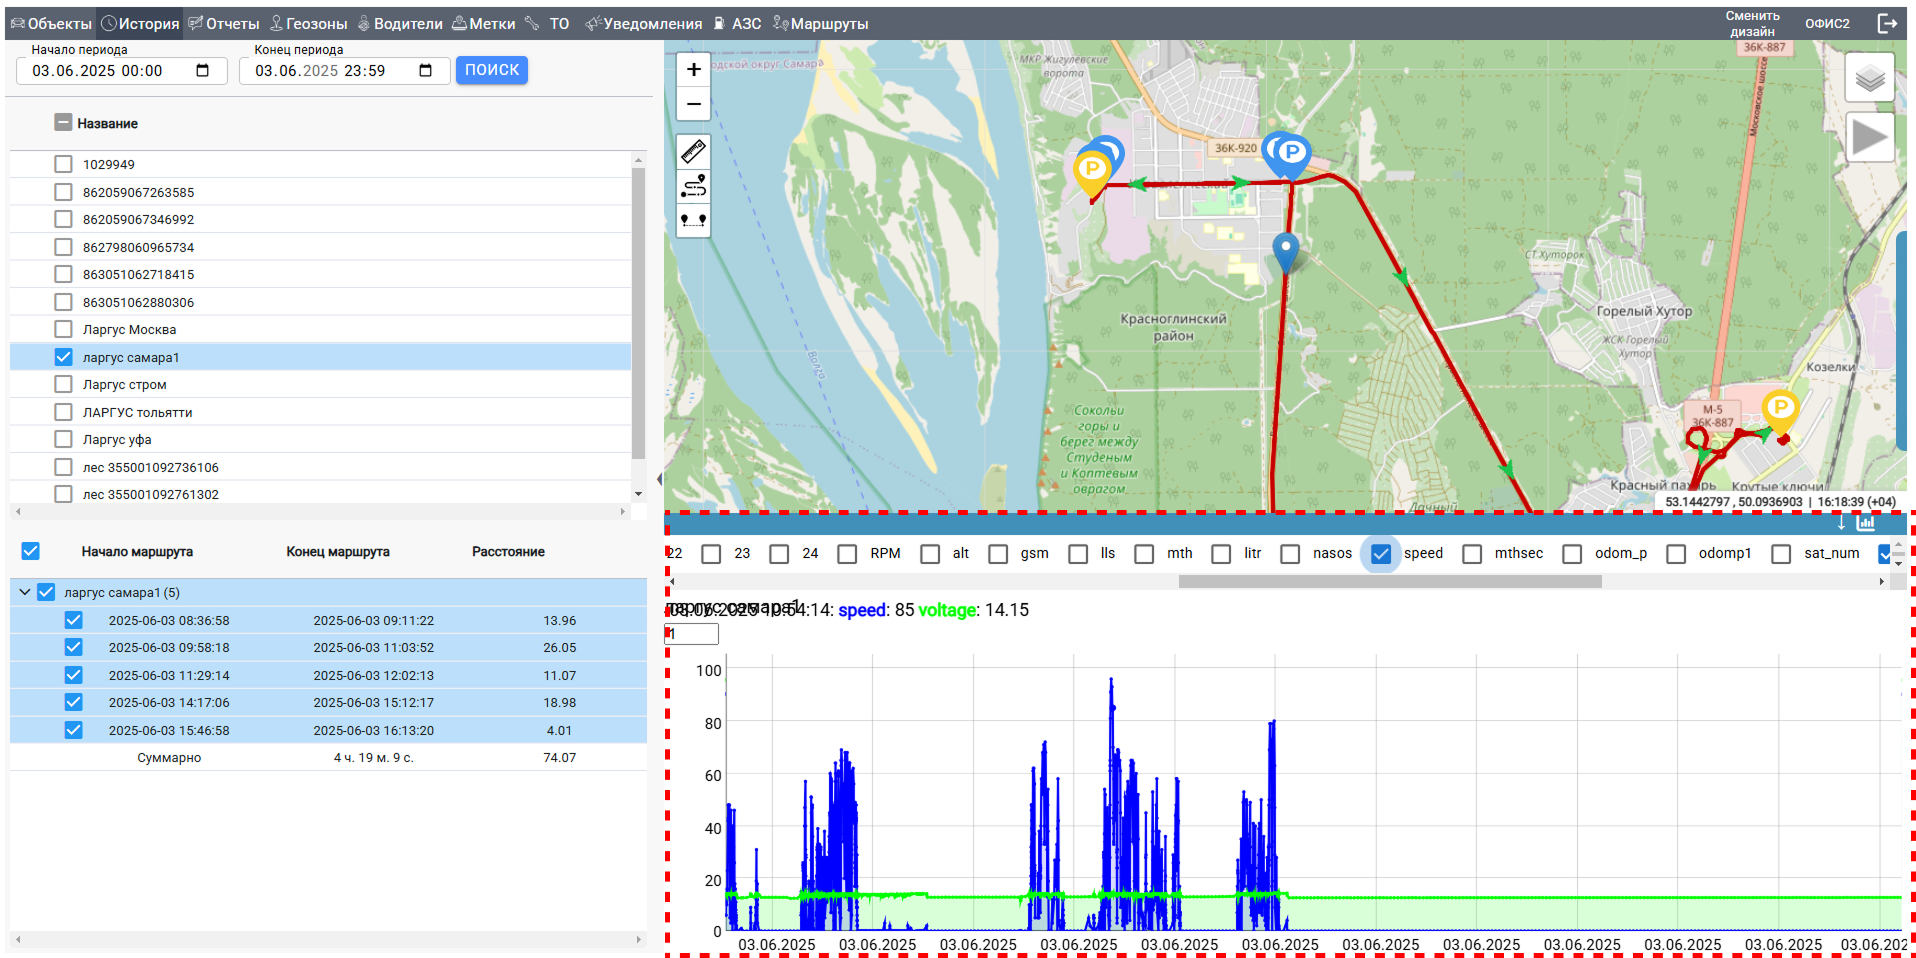
Task: Click the chart icon above the graph panel
Action: pyautogui.click(x=1866, y=523)
